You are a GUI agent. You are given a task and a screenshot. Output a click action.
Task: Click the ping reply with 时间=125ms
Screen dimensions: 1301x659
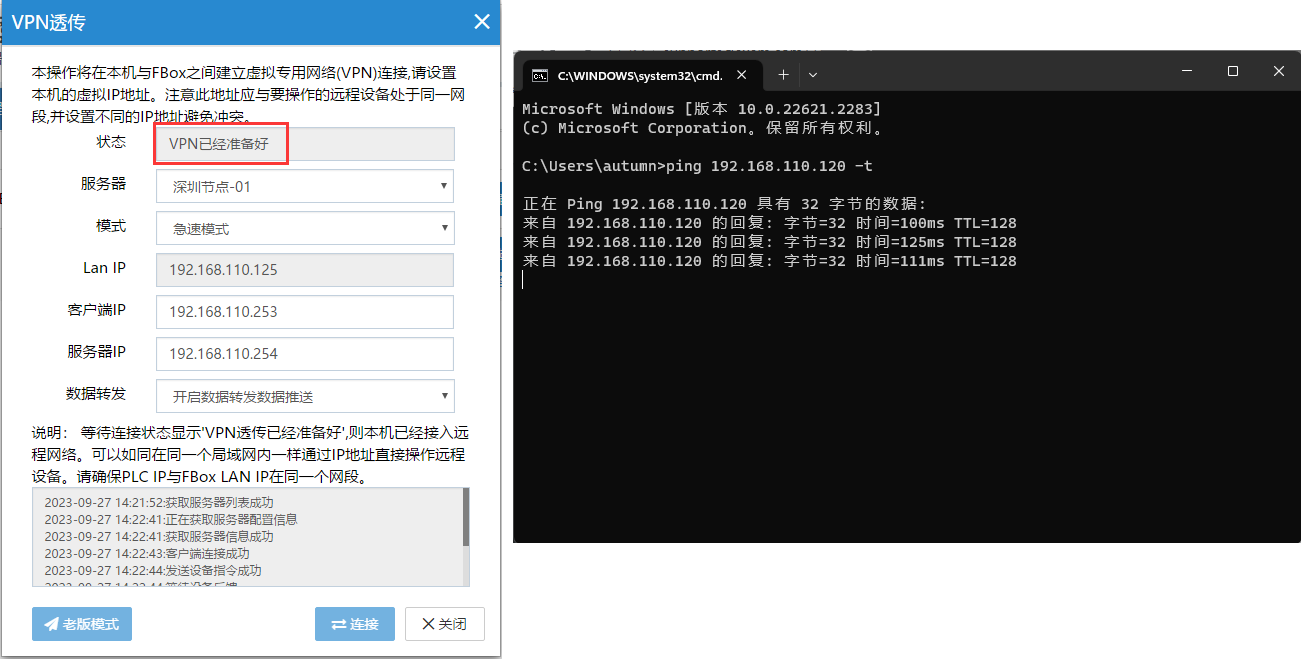point(769,242)
